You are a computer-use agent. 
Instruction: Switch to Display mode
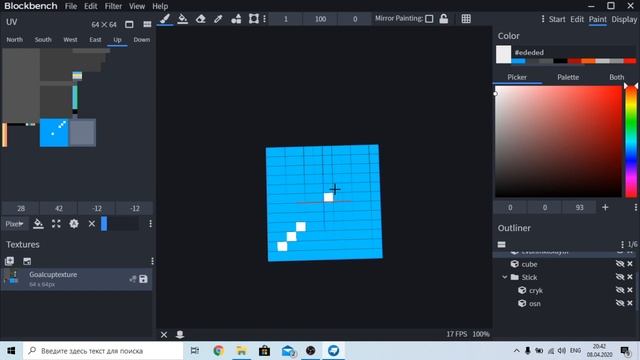624,19
